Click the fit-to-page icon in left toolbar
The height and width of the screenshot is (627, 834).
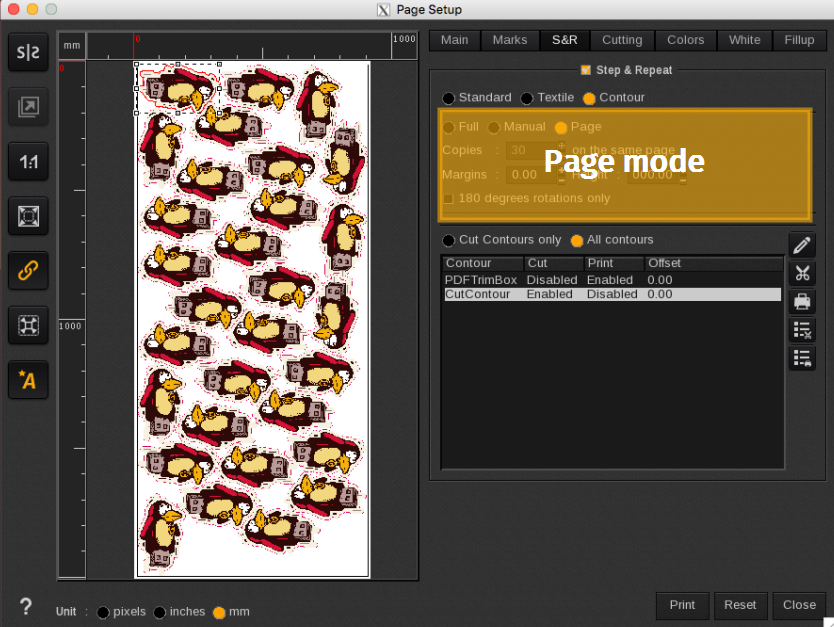tap(29, 215)
